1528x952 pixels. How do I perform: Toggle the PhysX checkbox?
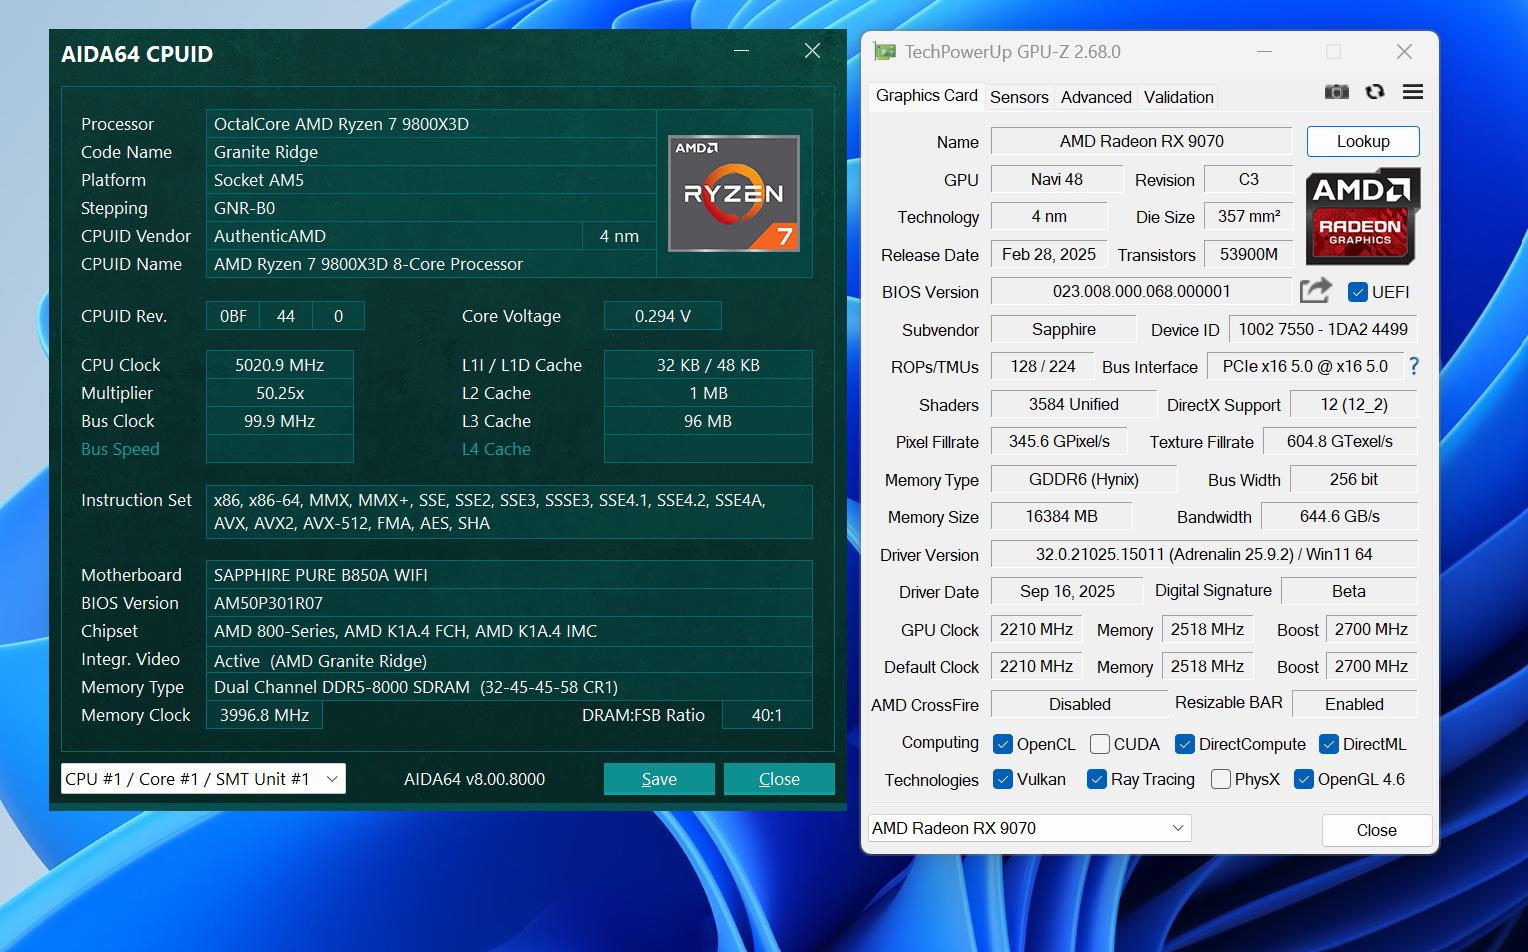tap(1221, 779)
